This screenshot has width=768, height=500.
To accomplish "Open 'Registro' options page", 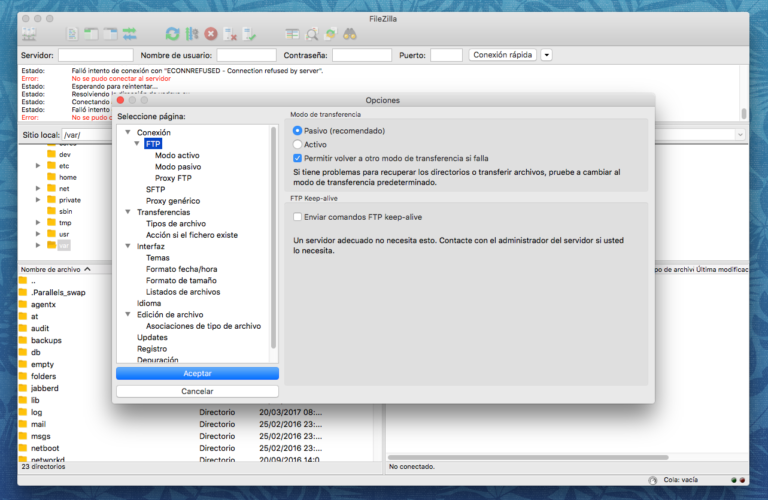I will [152, 349].
